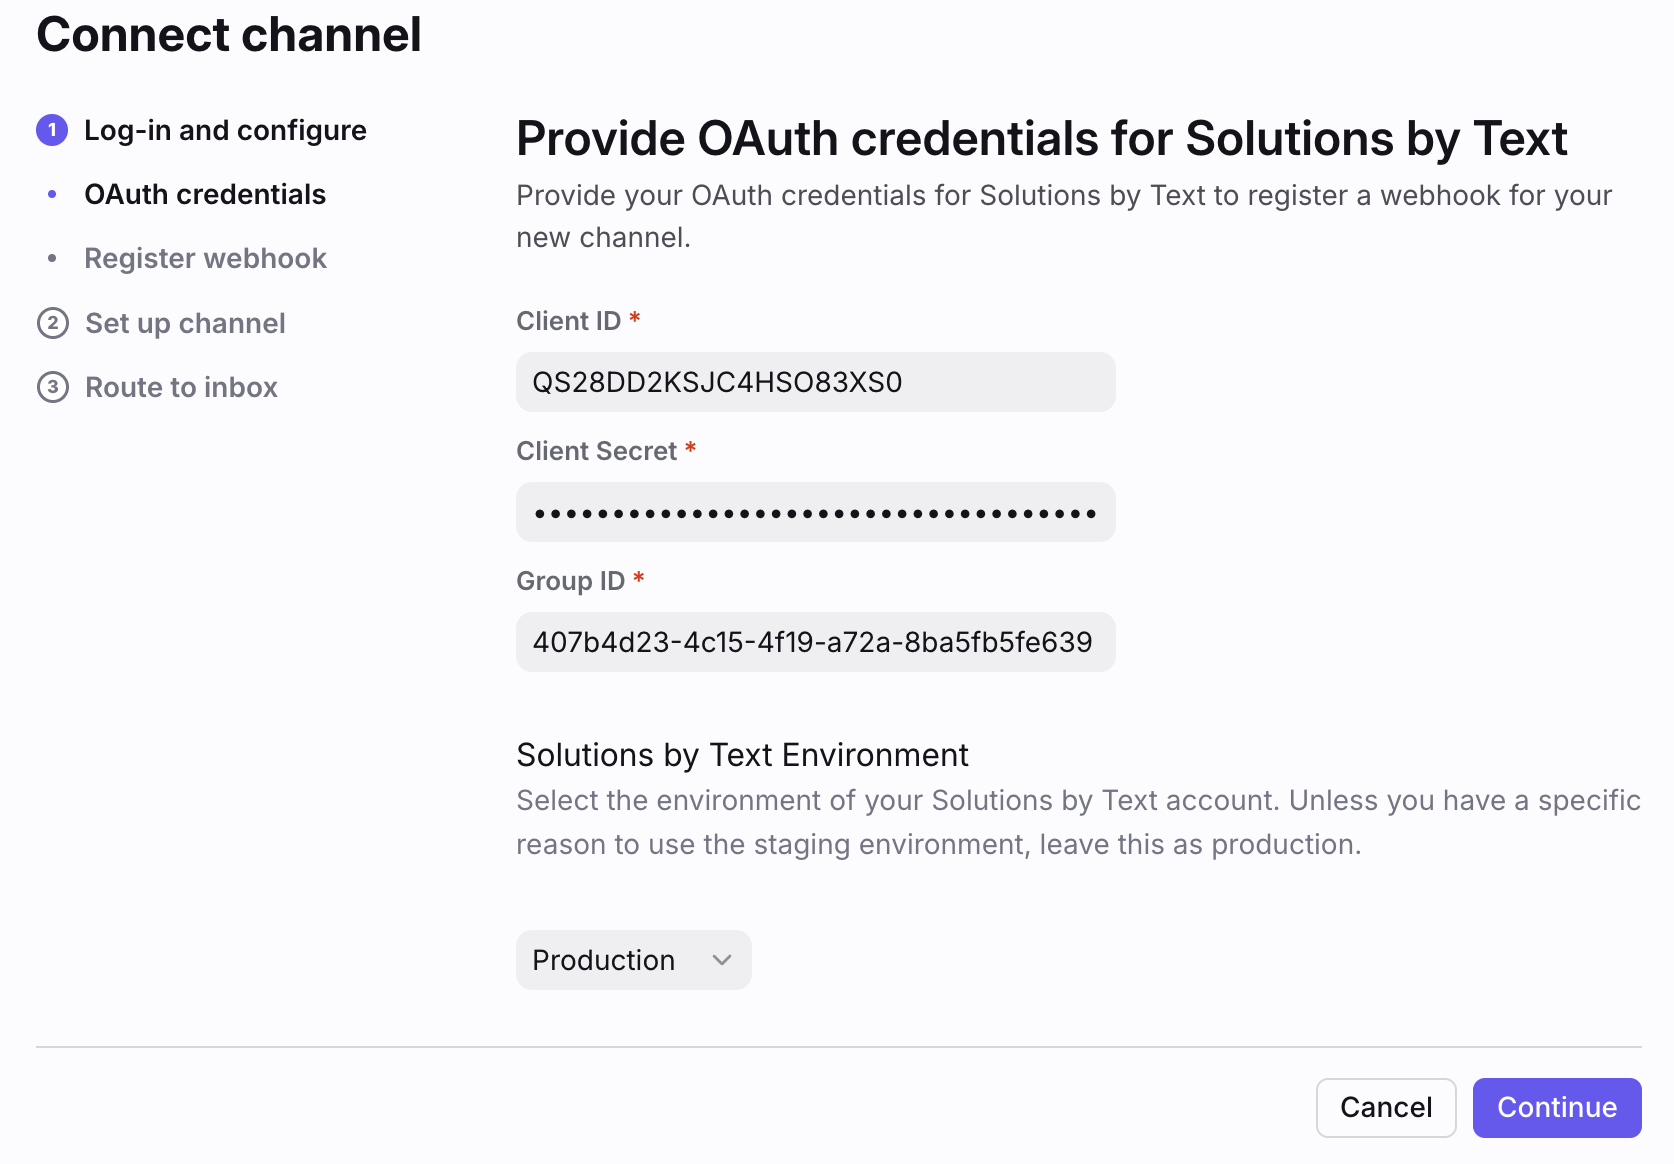Expand the environment list via chevron arrow
The image size is (1674, 1164).
pos(722,960)
